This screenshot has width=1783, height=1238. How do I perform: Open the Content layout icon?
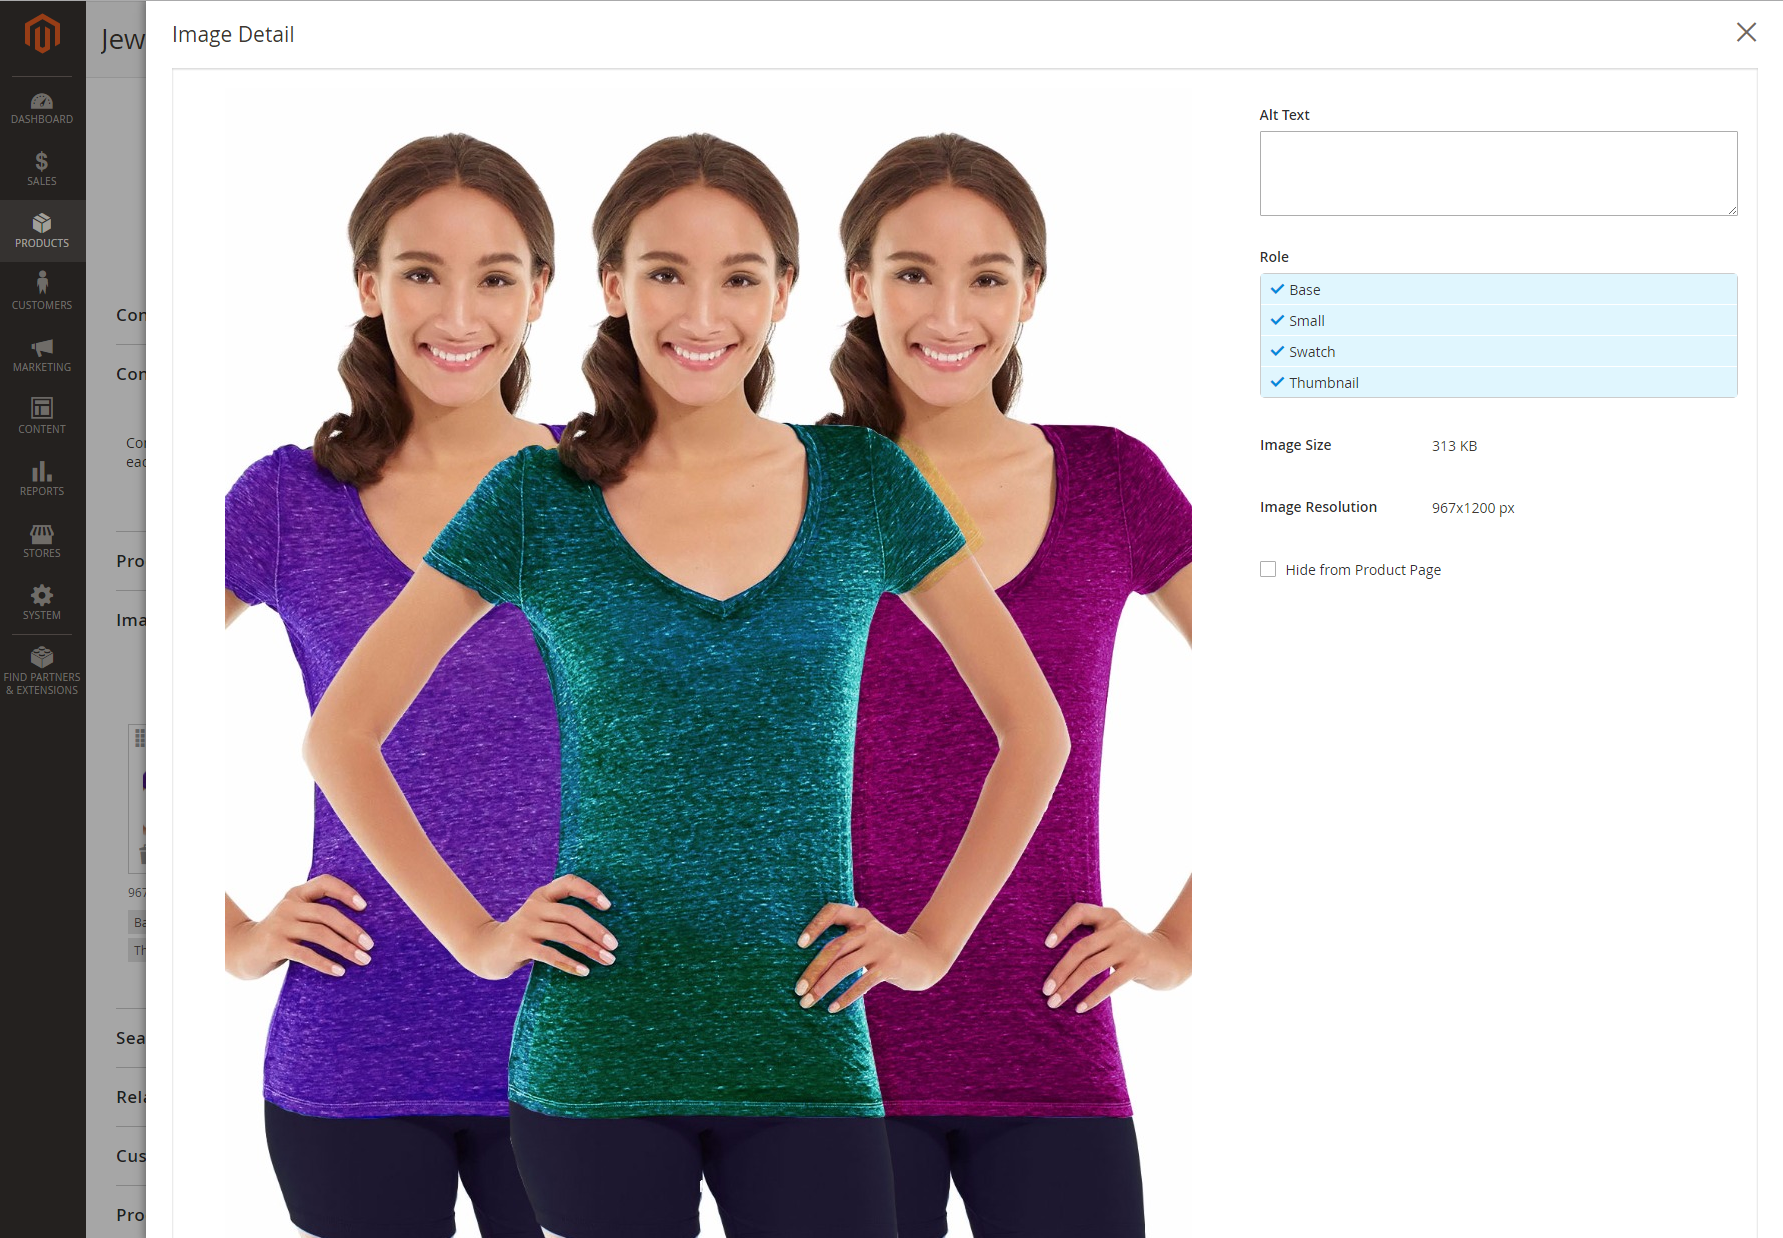coord(42,408)
